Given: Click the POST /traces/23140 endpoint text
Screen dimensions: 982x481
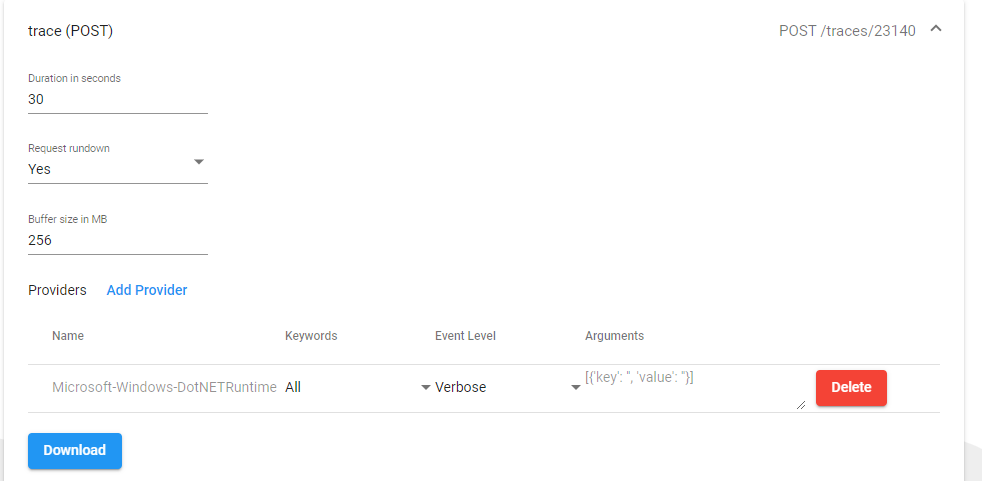Looking at the screenshot, I should tap(847, 31).
